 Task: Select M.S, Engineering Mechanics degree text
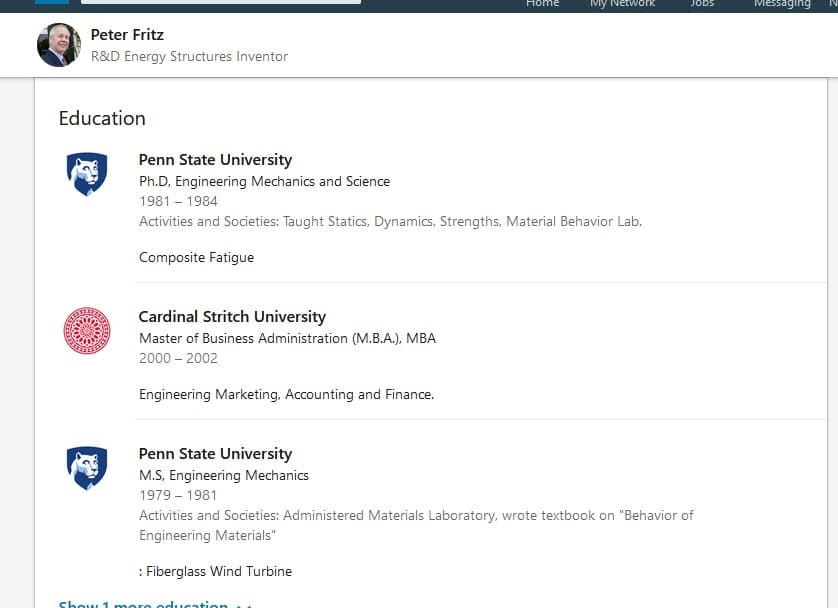224,476
